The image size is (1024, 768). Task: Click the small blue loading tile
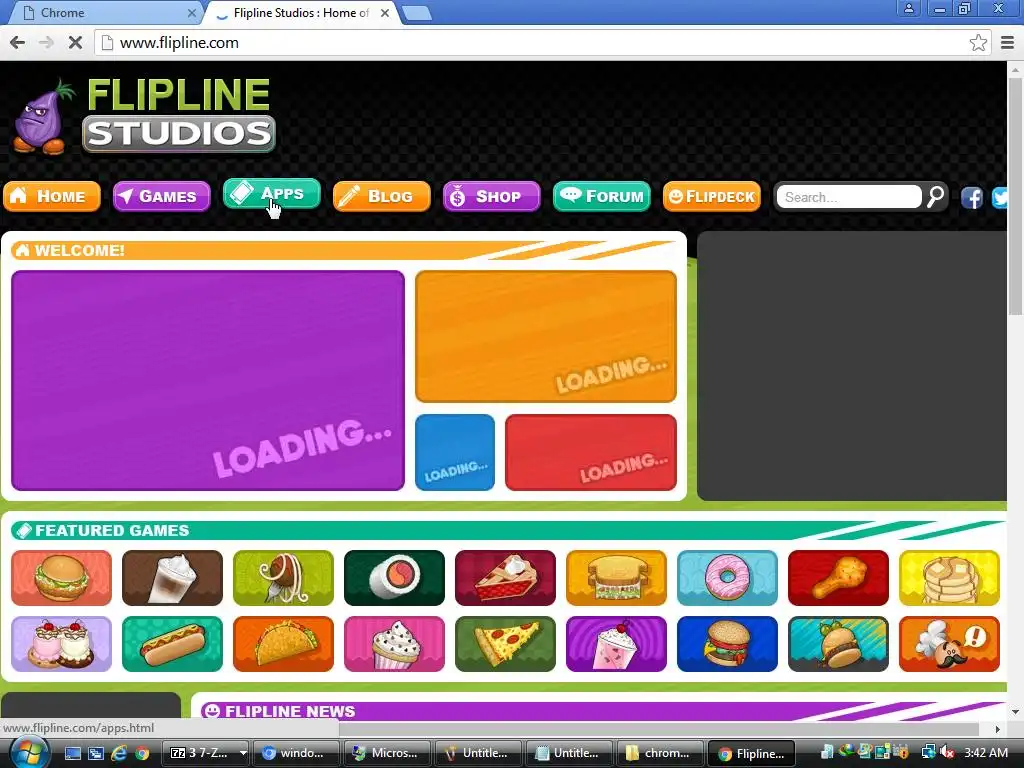(455, 452)
